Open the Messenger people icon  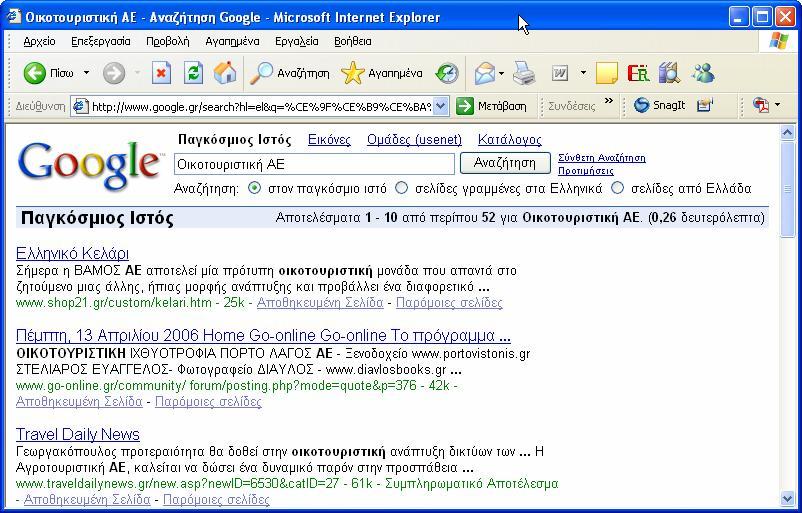702,73
